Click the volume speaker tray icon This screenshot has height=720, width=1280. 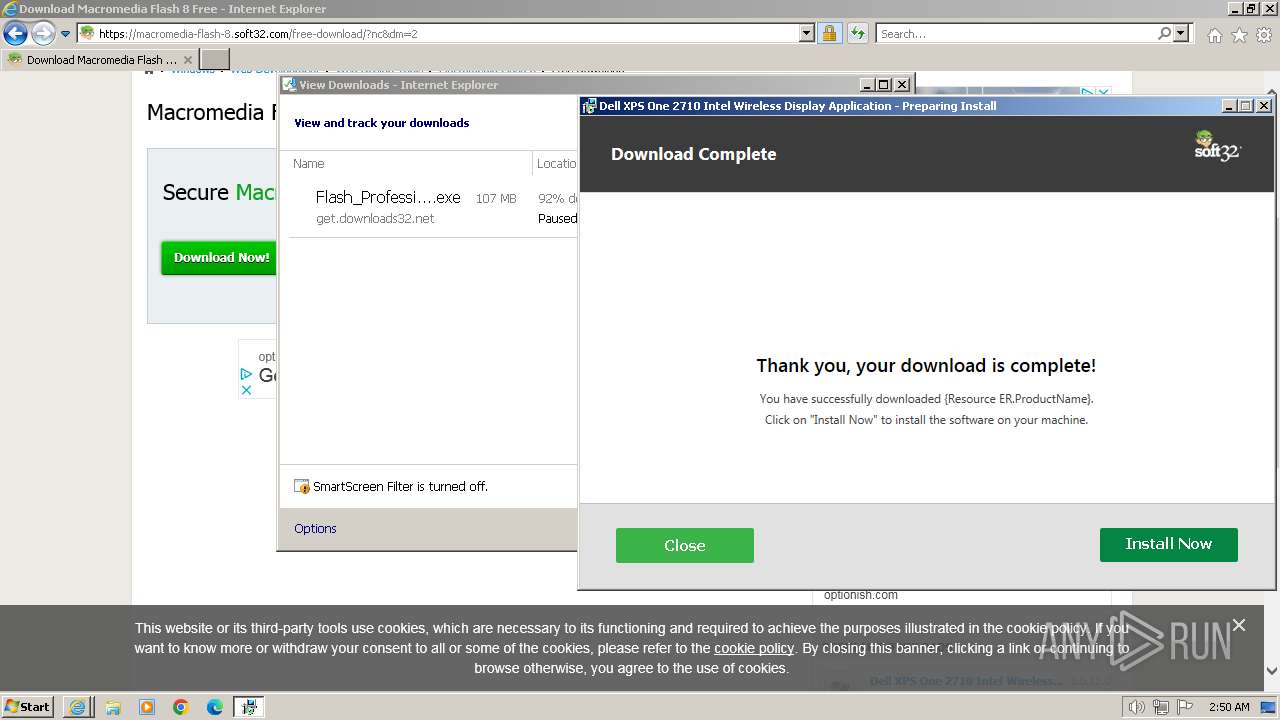[x=1137, y=707]
